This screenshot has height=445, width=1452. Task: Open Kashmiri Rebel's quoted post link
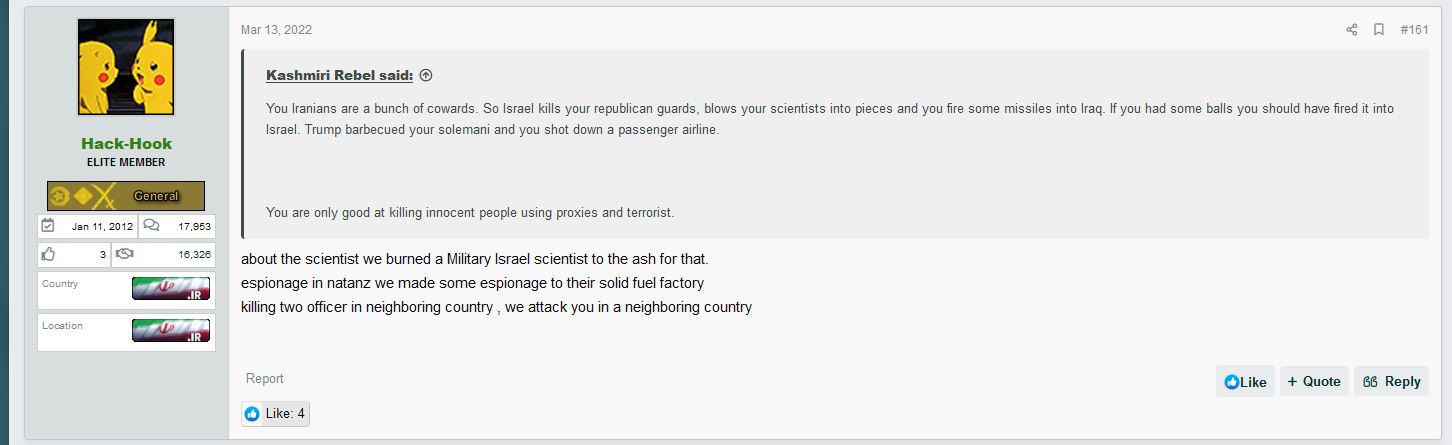pos(339,75)
